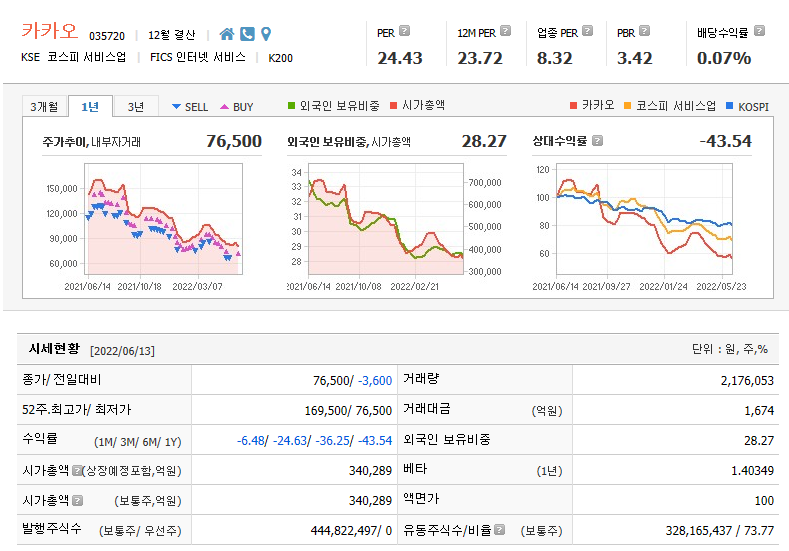Open help icon beside 시가총액 보통주

(x=77, y=501)
